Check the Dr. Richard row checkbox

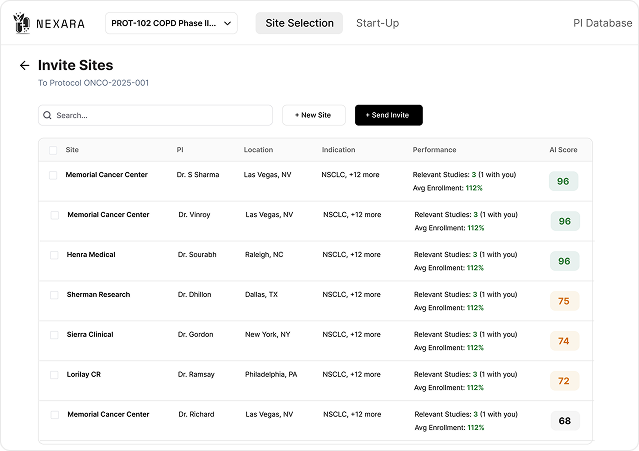click(x=55, y=415)
